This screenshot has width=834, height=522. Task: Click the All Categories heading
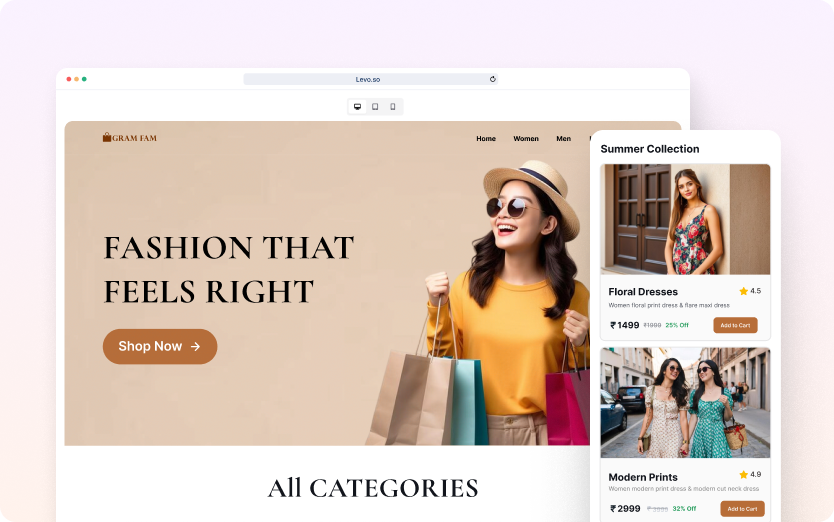pos(373,488)
